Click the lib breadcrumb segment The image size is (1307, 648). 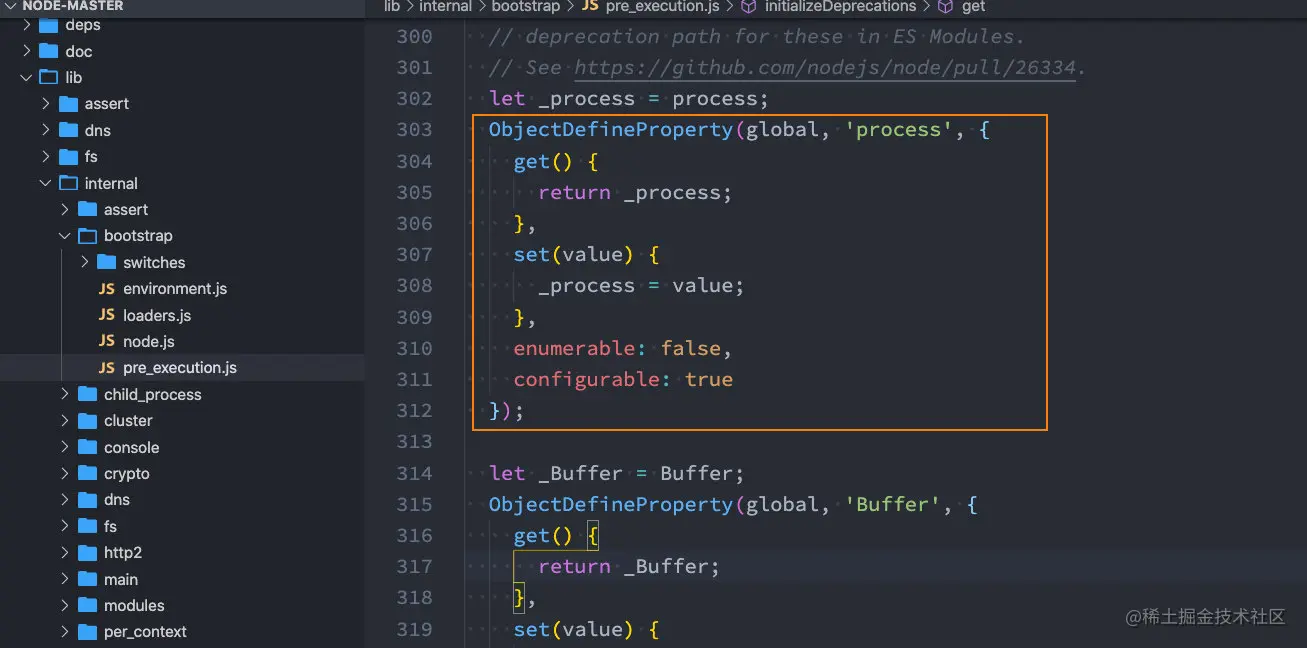point(392,6)
